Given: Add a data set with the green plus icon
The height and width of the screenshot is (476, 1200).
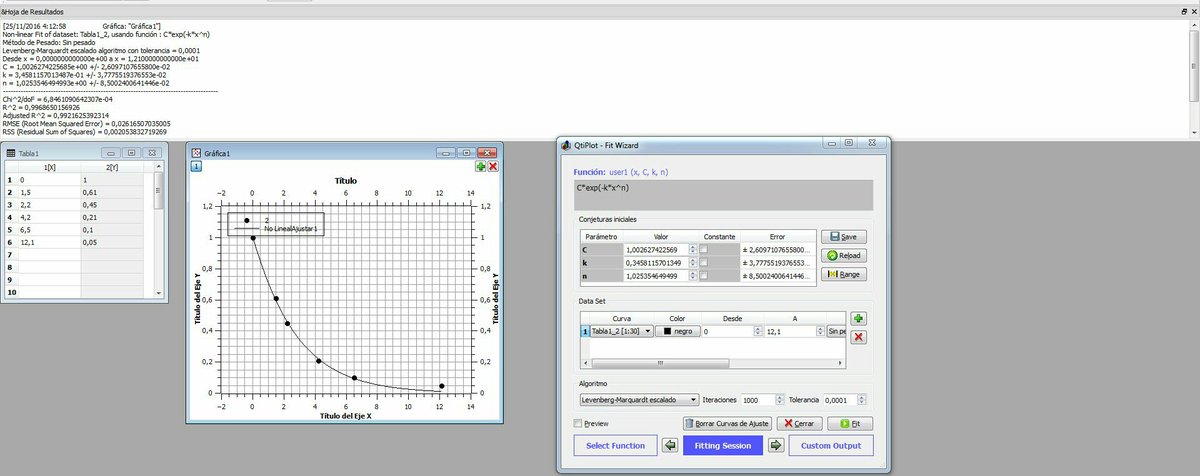Looking at the screenshot, I should coord(859,318).
